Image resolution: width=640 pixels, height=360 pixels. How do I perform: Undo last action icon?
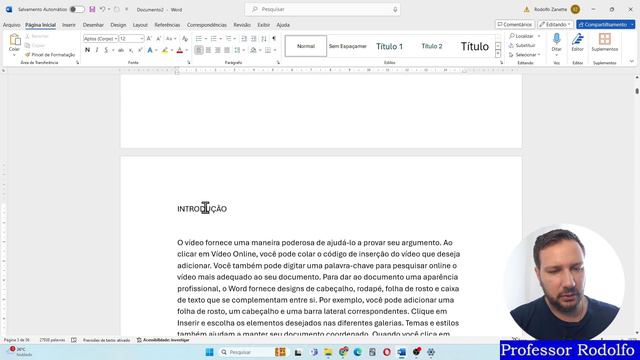tap(102, 9)
